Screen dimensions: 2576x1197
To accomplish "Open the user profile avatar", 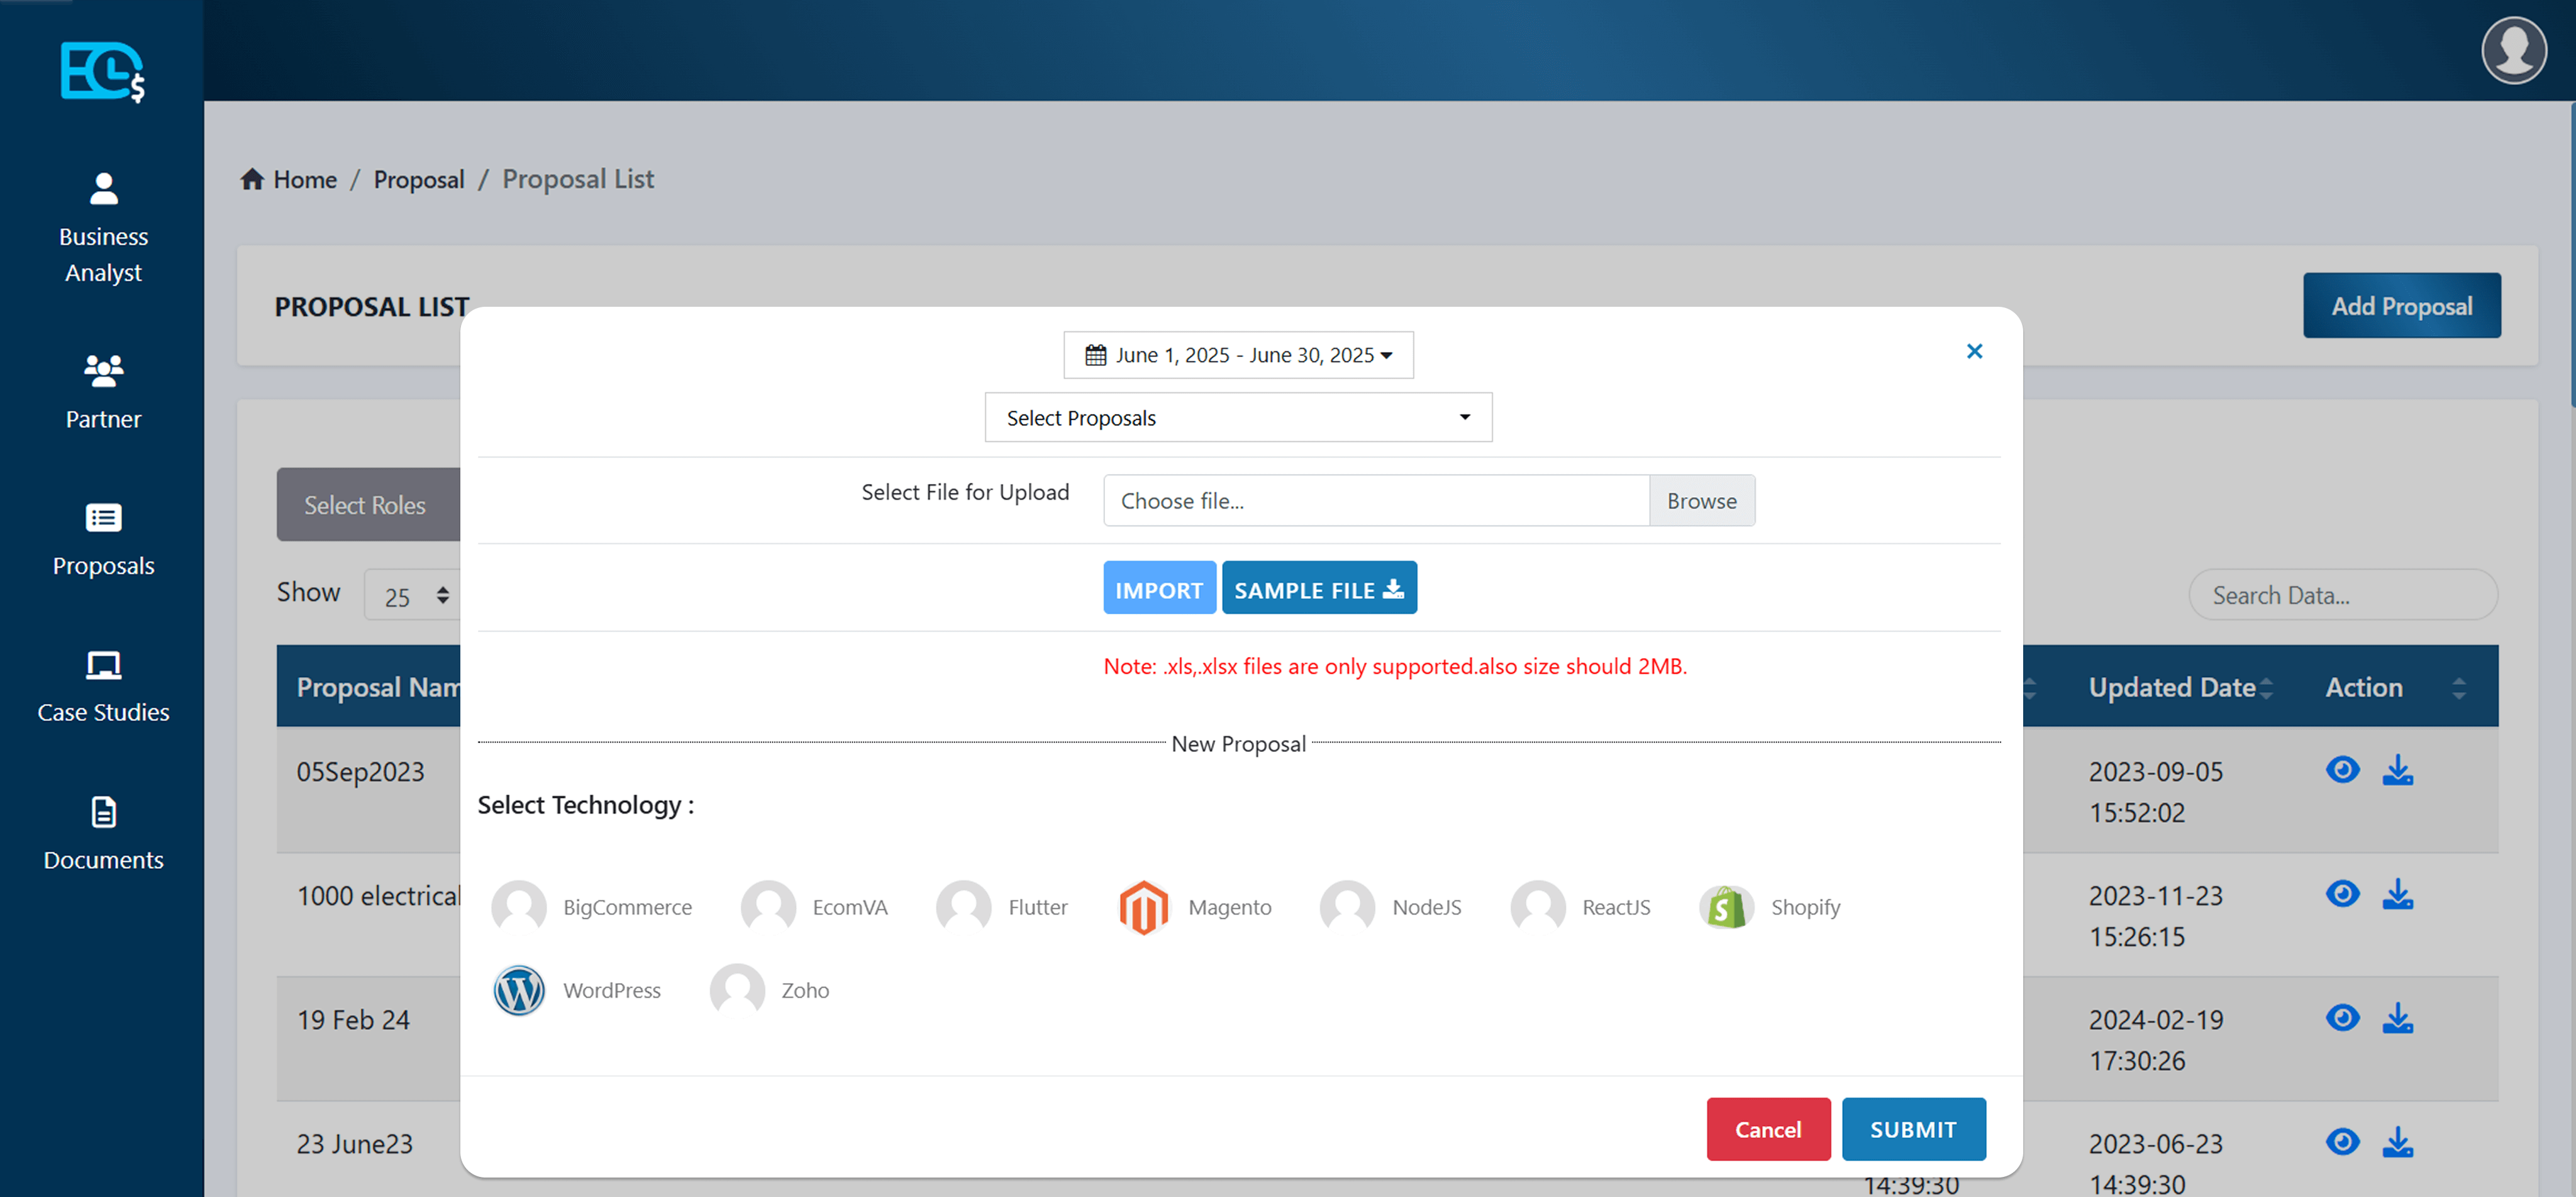I will pos(2513,50).
